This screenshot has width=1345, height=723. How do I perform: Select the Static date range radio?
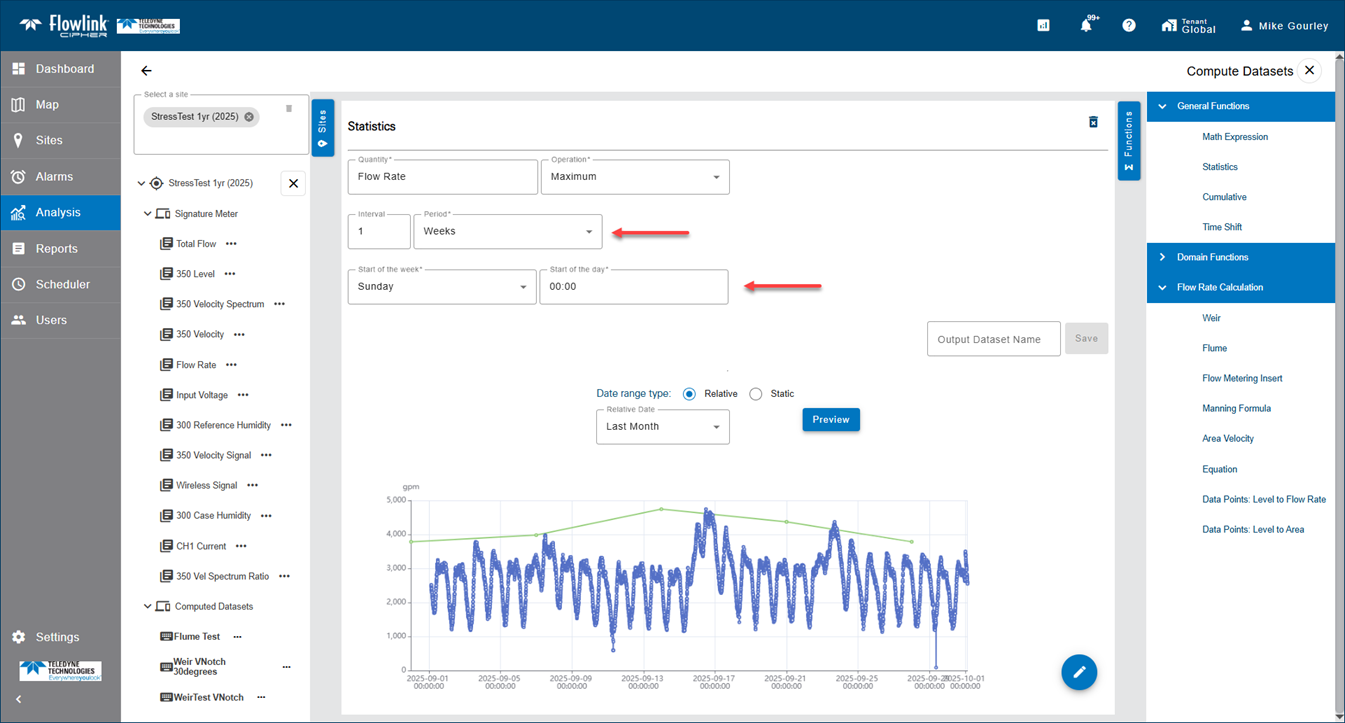(x=756, y=394)
